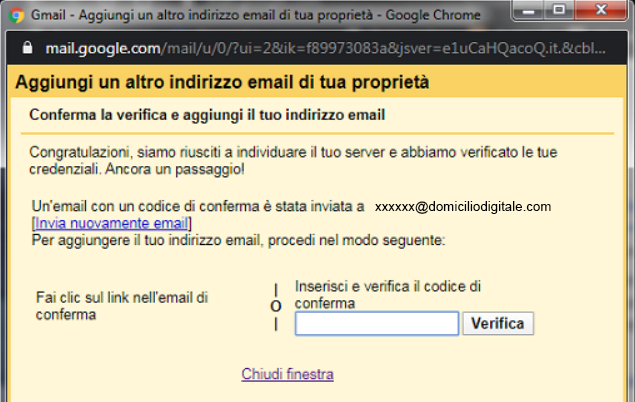Viewport: 635px width, 402px height.
Task: Click the Congratulazioni message paragraph
Action: 293,161
